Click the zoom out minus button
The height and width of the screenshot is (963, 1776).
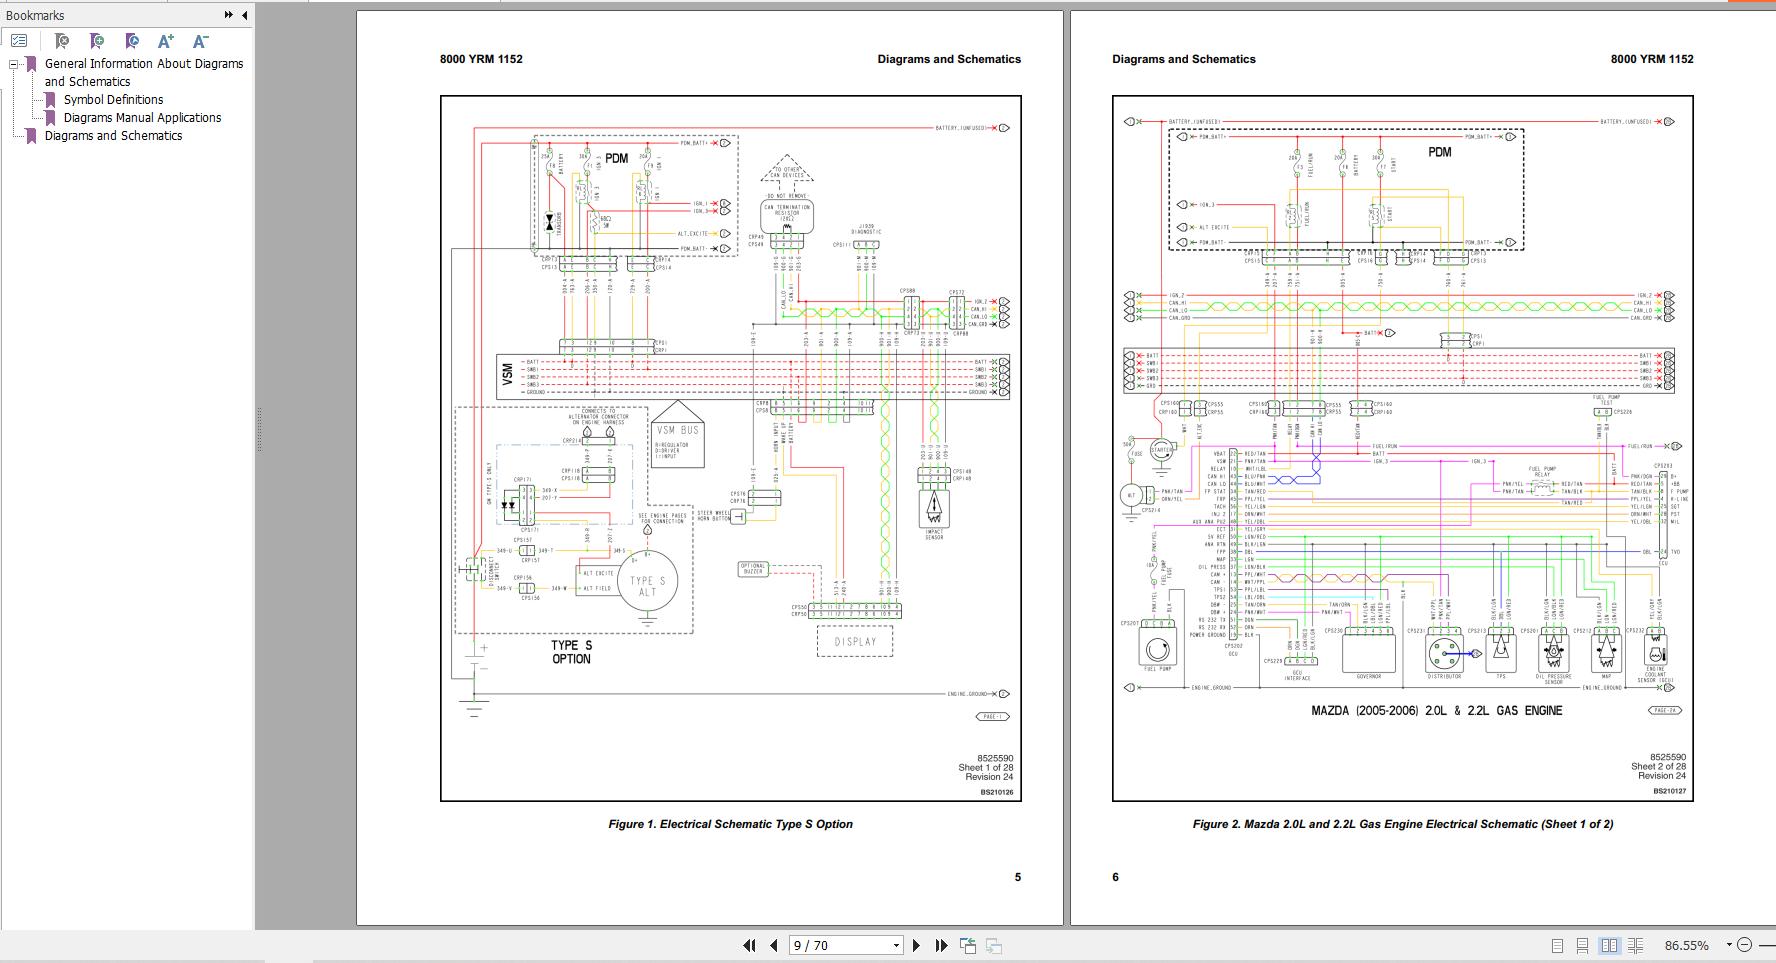pyautogui.click(x=1745, y=945)
